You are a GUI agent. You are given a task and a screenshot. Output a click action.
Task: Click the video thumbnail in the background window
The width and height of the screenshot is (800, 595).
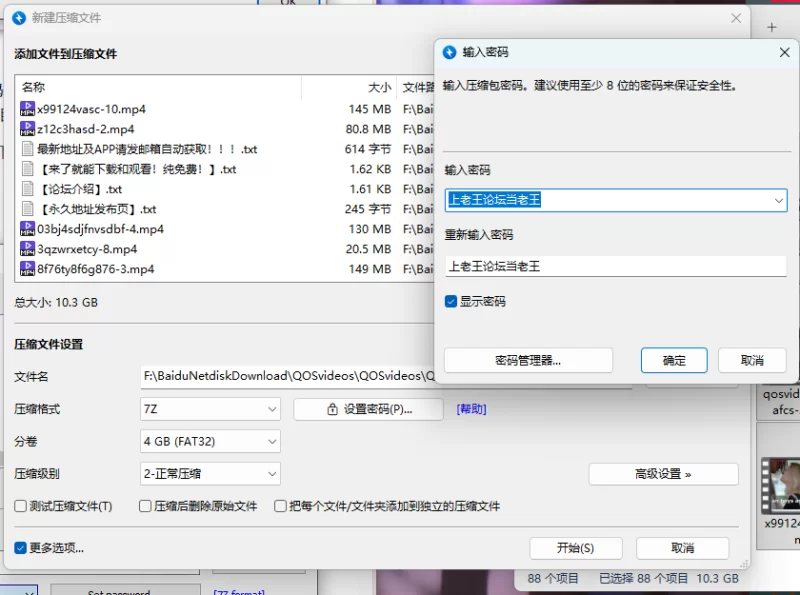click(x=780, y=486)
